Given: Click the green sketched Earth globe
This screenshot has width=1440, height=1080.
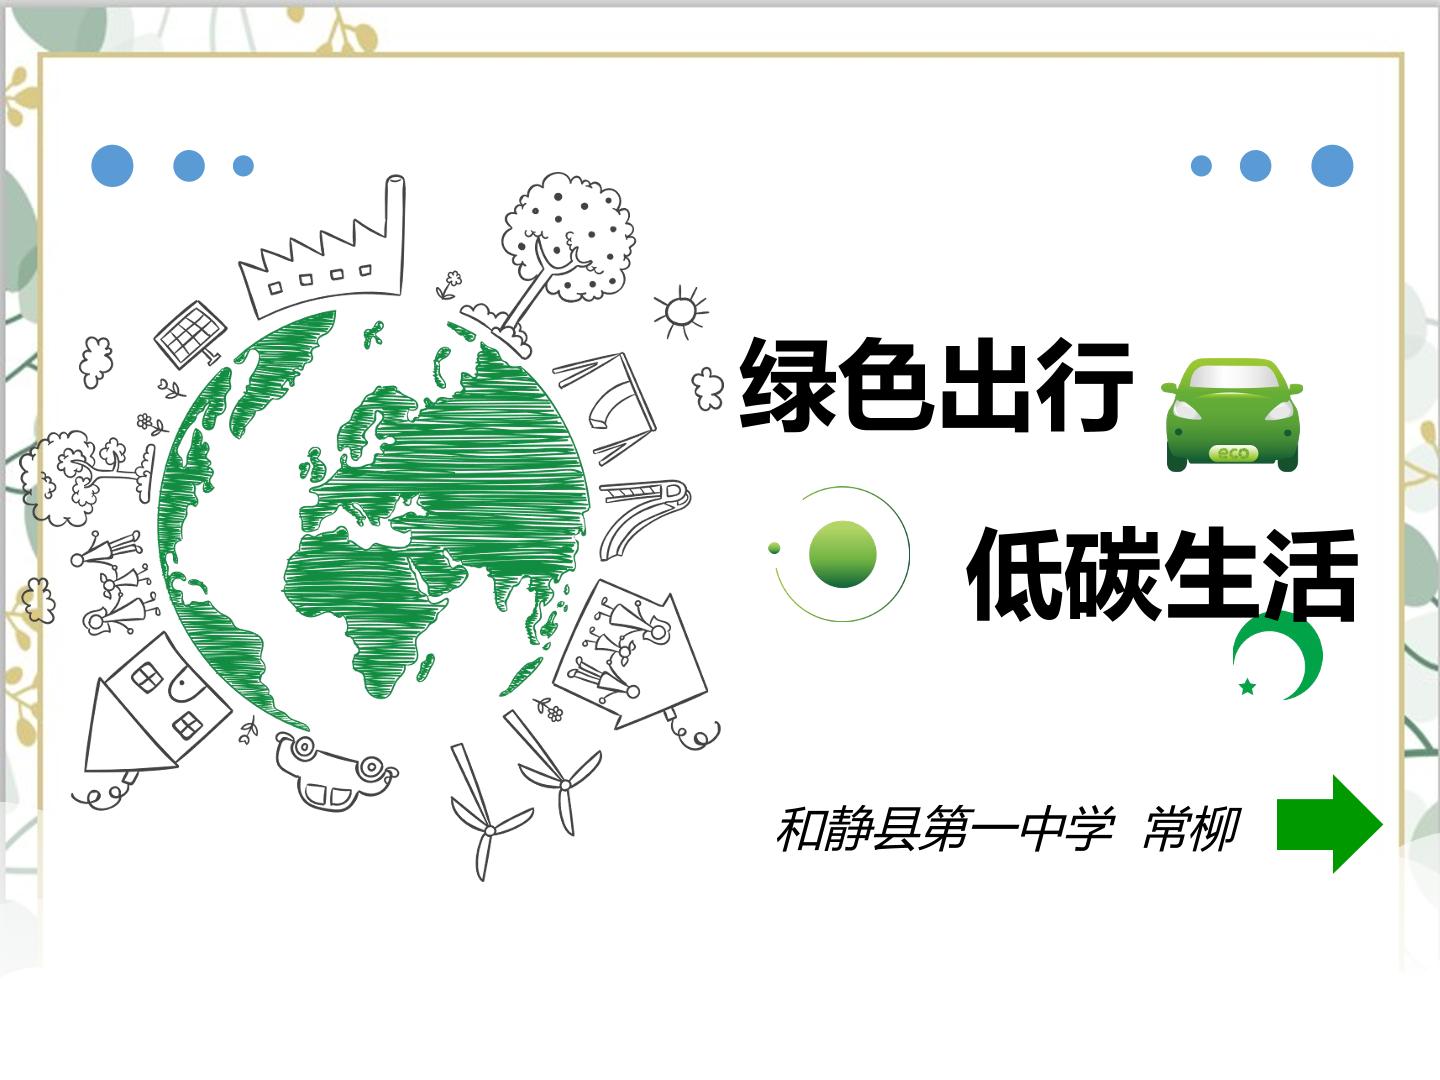Looking at the screenshot, I should 374,520.
